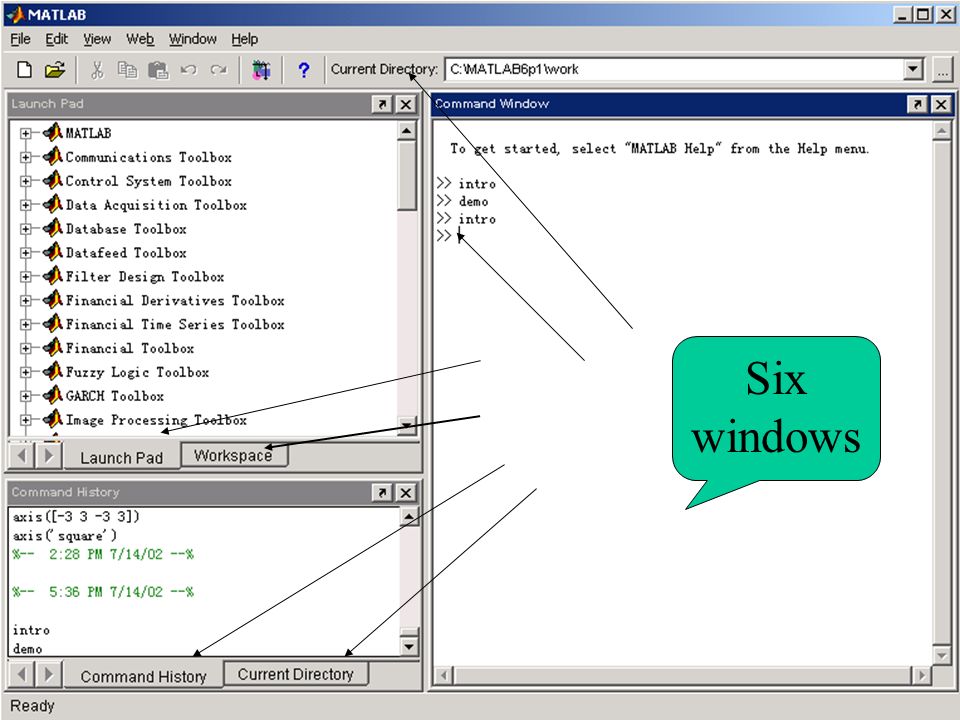Open help with the question mark icon

tap(303, 70)
